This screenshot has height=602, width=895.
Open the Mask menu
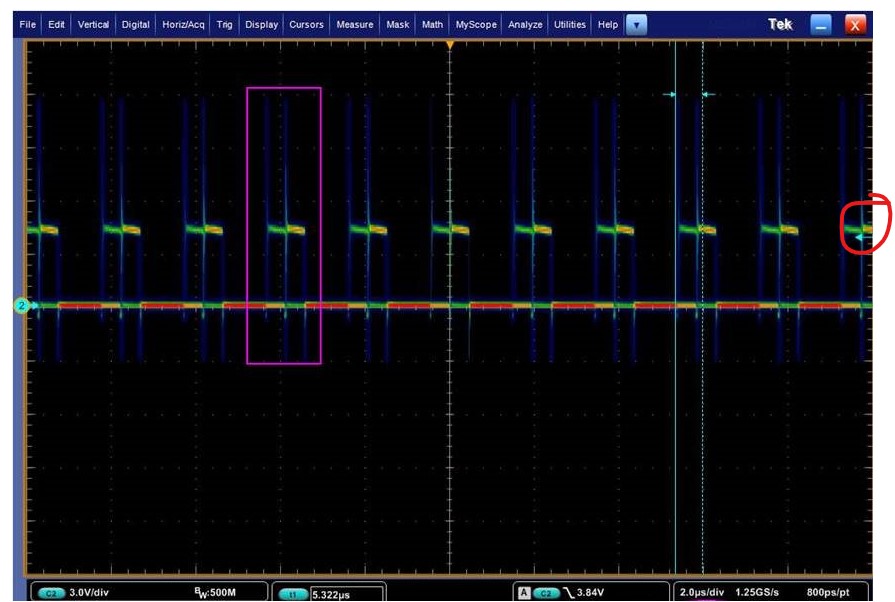(x=397, y=25)
